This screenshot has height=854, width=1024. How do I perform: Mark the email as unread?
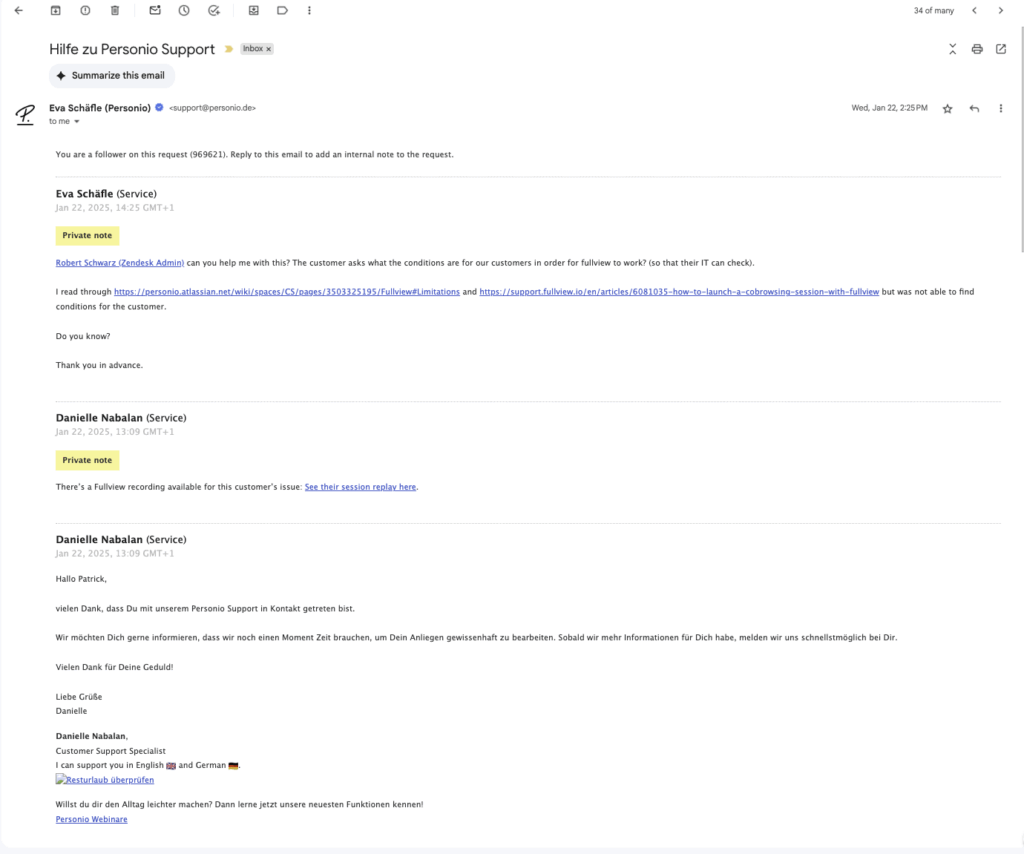[154, 10]
